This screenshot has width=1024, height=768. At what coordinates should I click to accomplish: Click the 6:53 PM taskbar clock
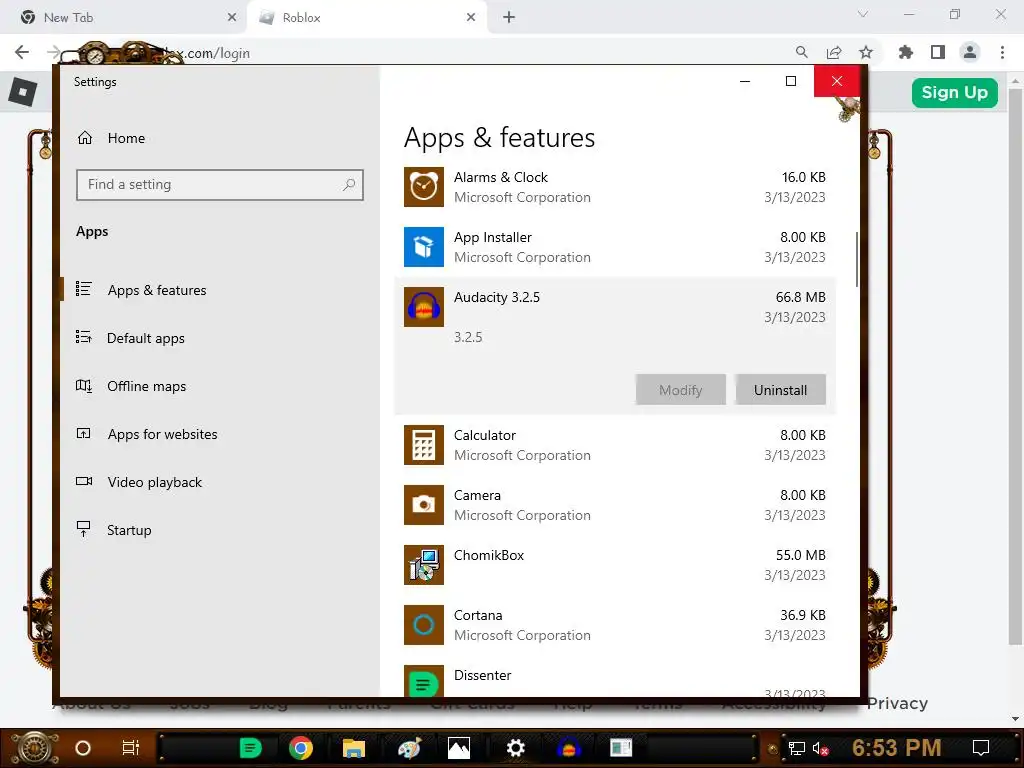click(896, 748)
